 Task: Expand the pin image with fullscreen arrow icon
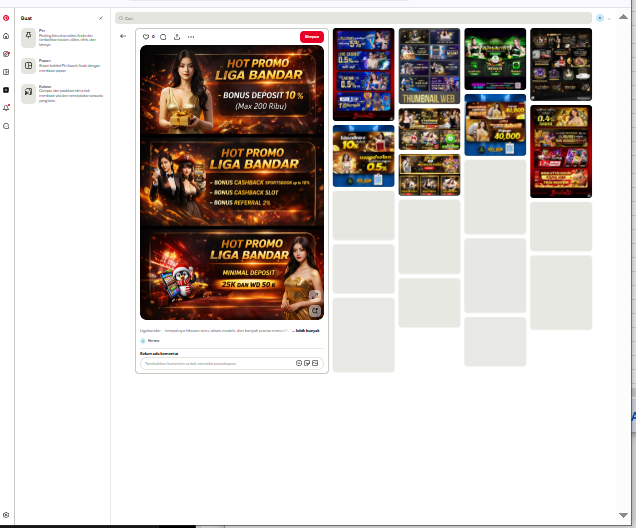[315, 295]
